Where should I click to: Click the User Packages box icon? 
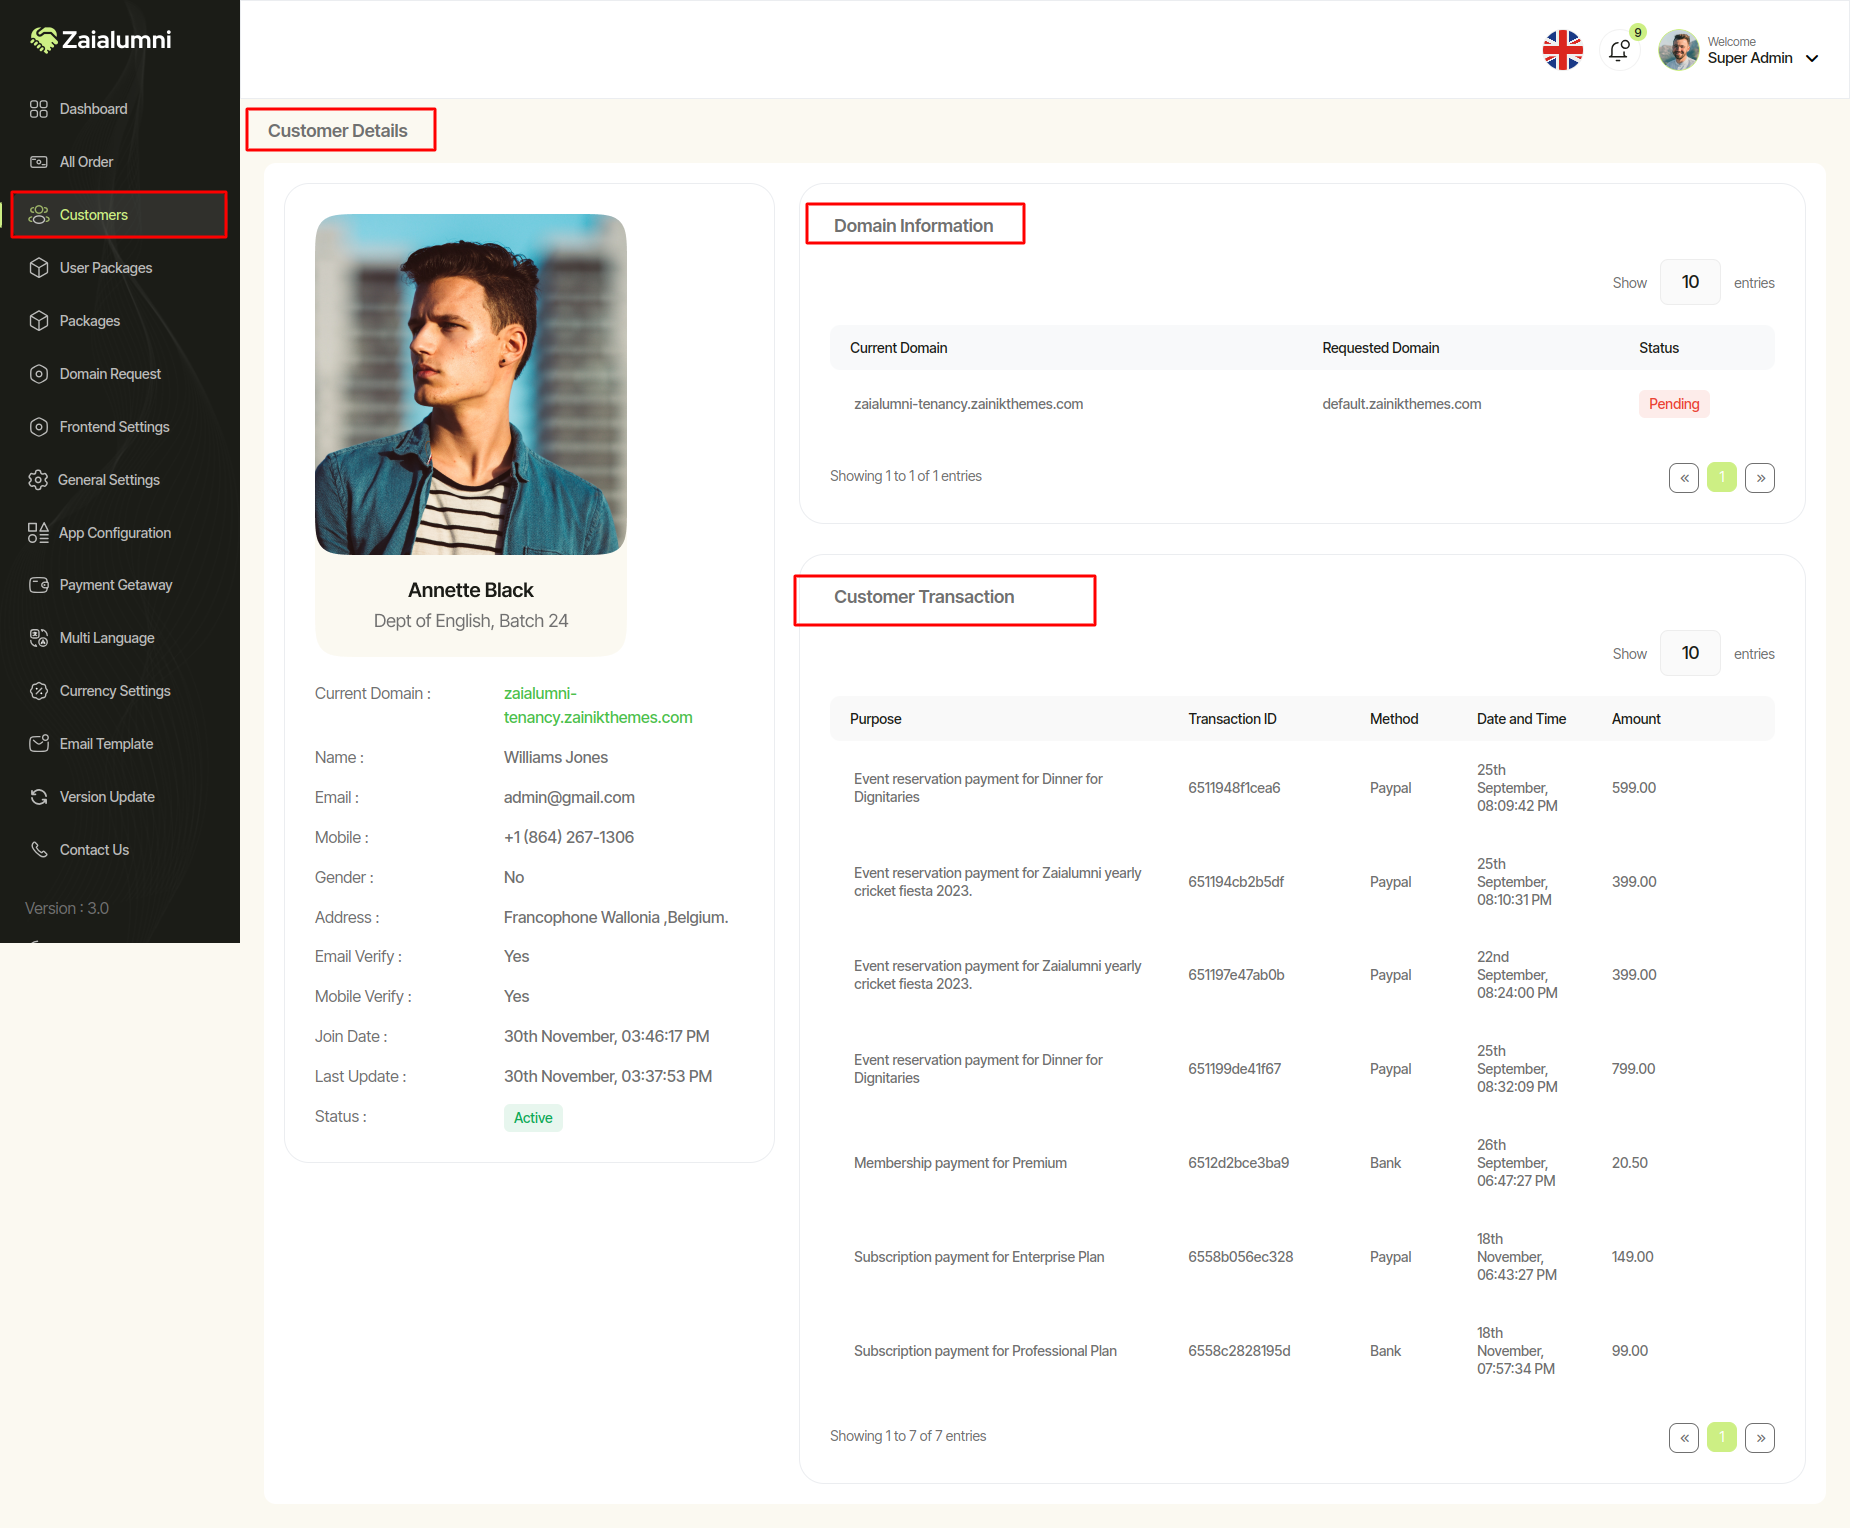pyautogui.click(x=39, y=268)
